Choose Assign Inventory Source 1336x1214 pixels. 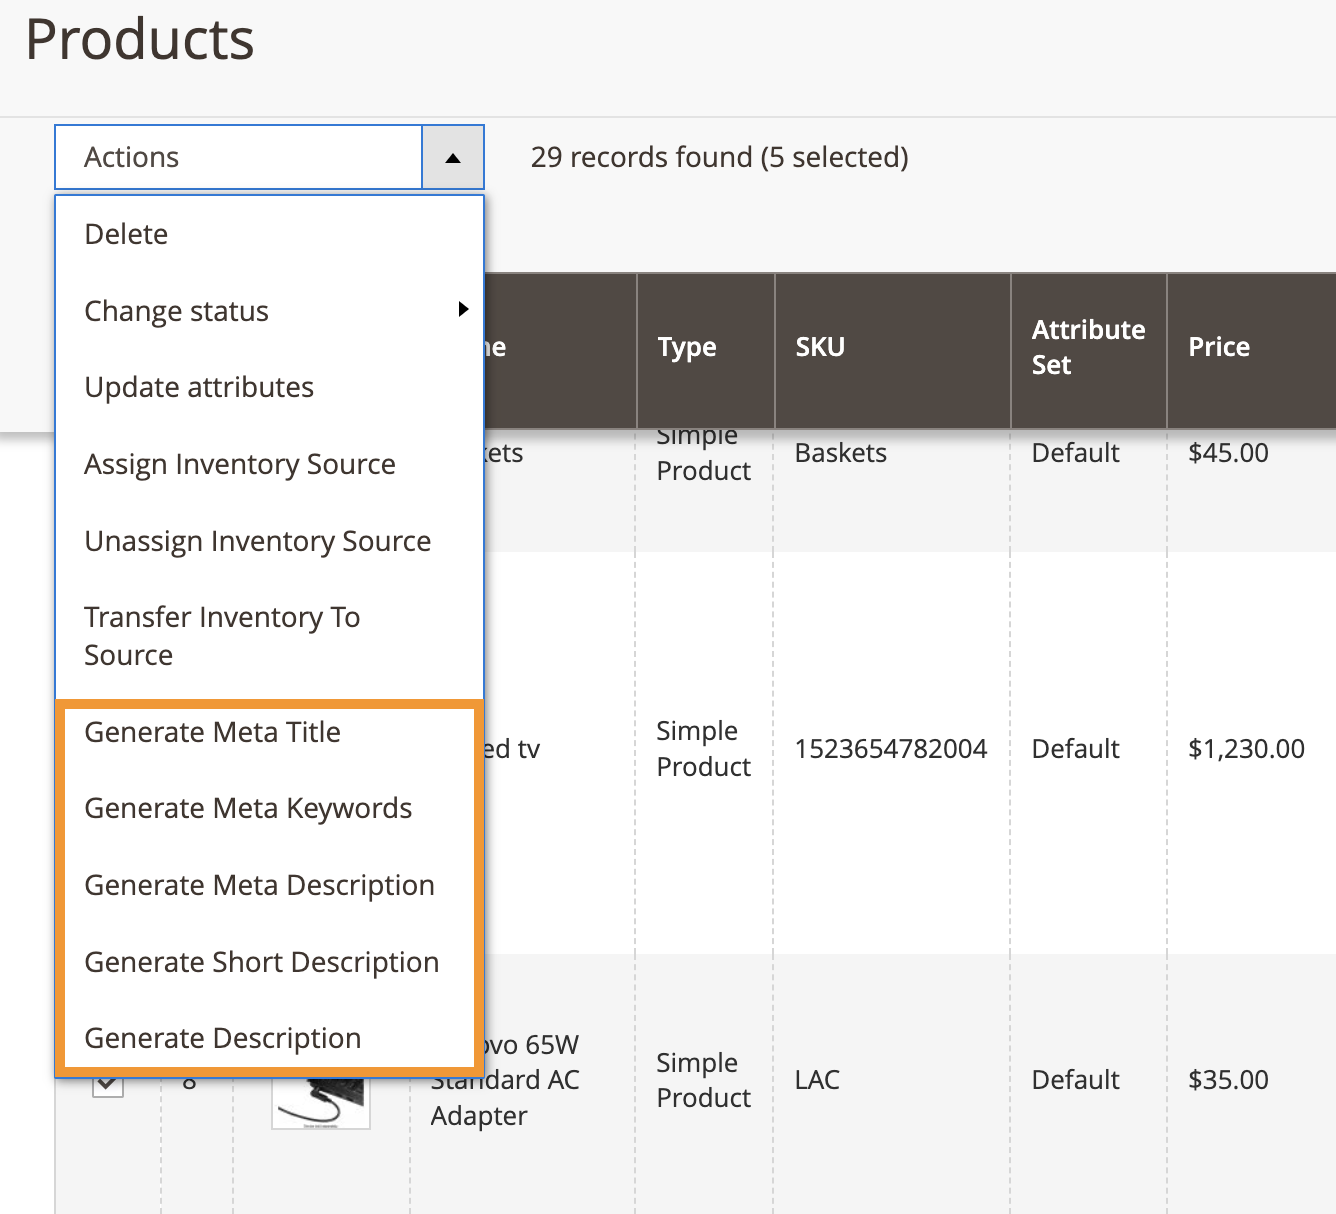click(x=239, y=464)
